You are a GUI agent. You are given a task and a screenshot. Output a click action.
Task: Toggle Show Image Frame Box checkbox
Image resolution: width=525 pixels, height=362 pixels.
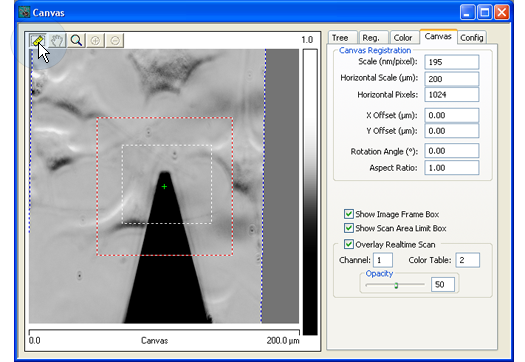tap(349, 214)
